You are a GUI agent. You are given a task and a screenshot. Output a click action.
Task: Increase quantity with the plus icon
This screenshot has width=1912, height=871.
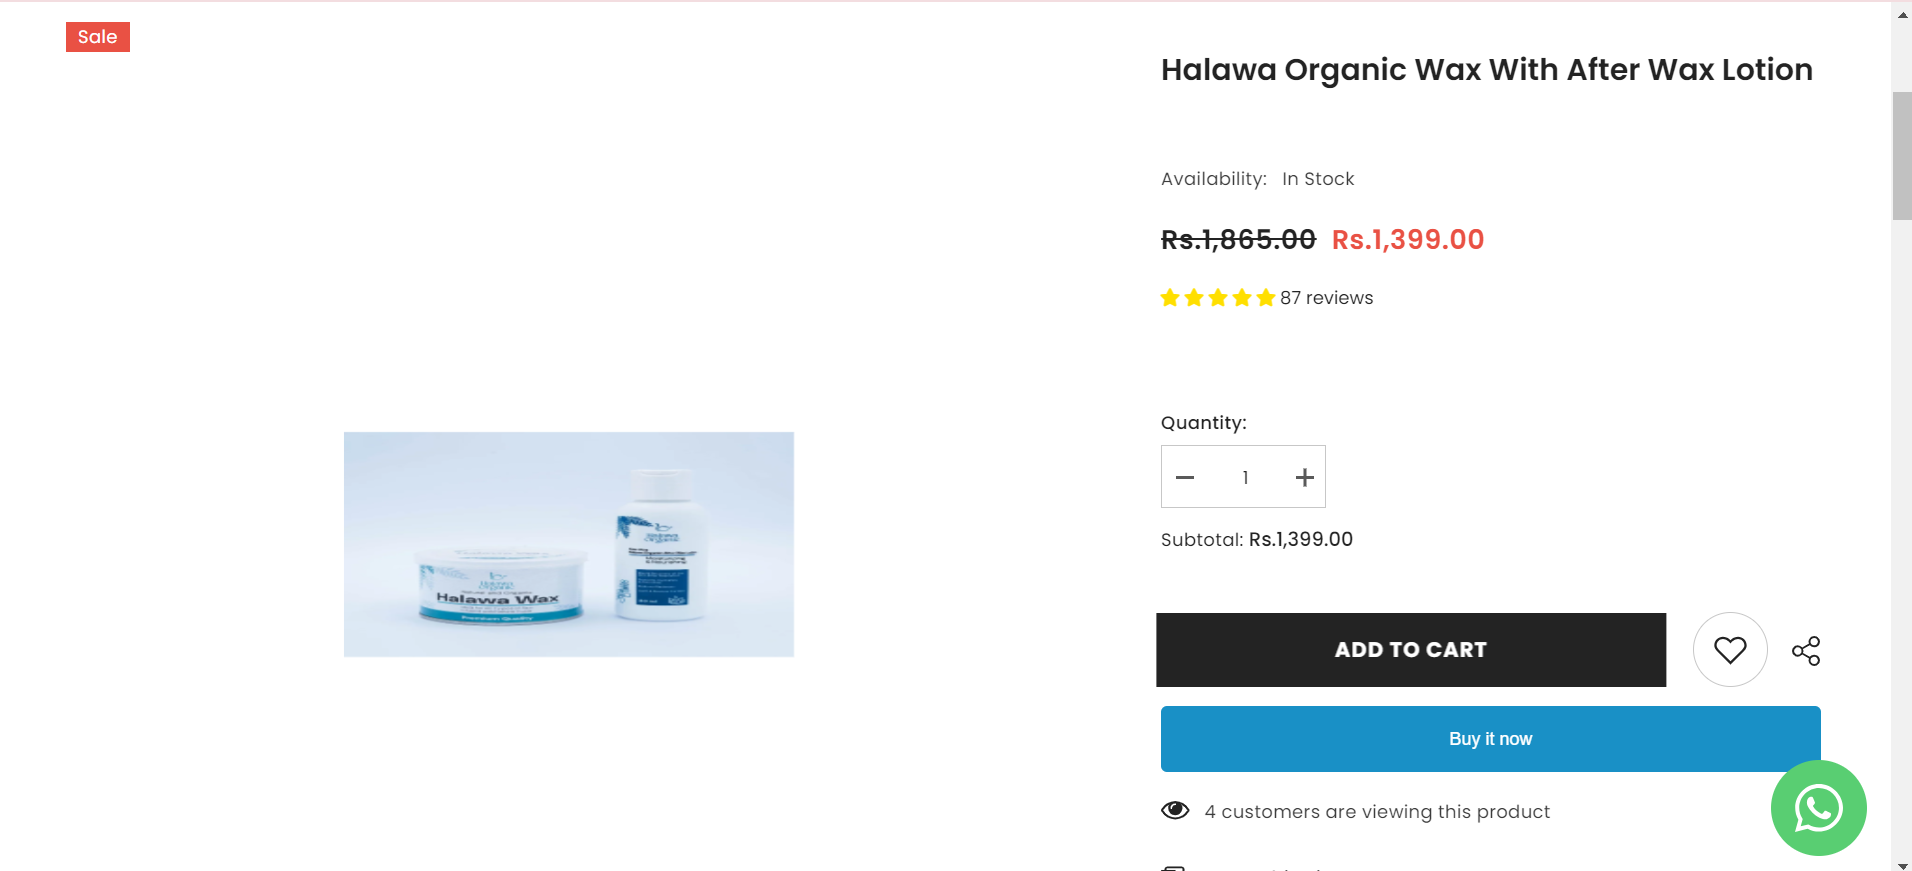[1304, 478]
